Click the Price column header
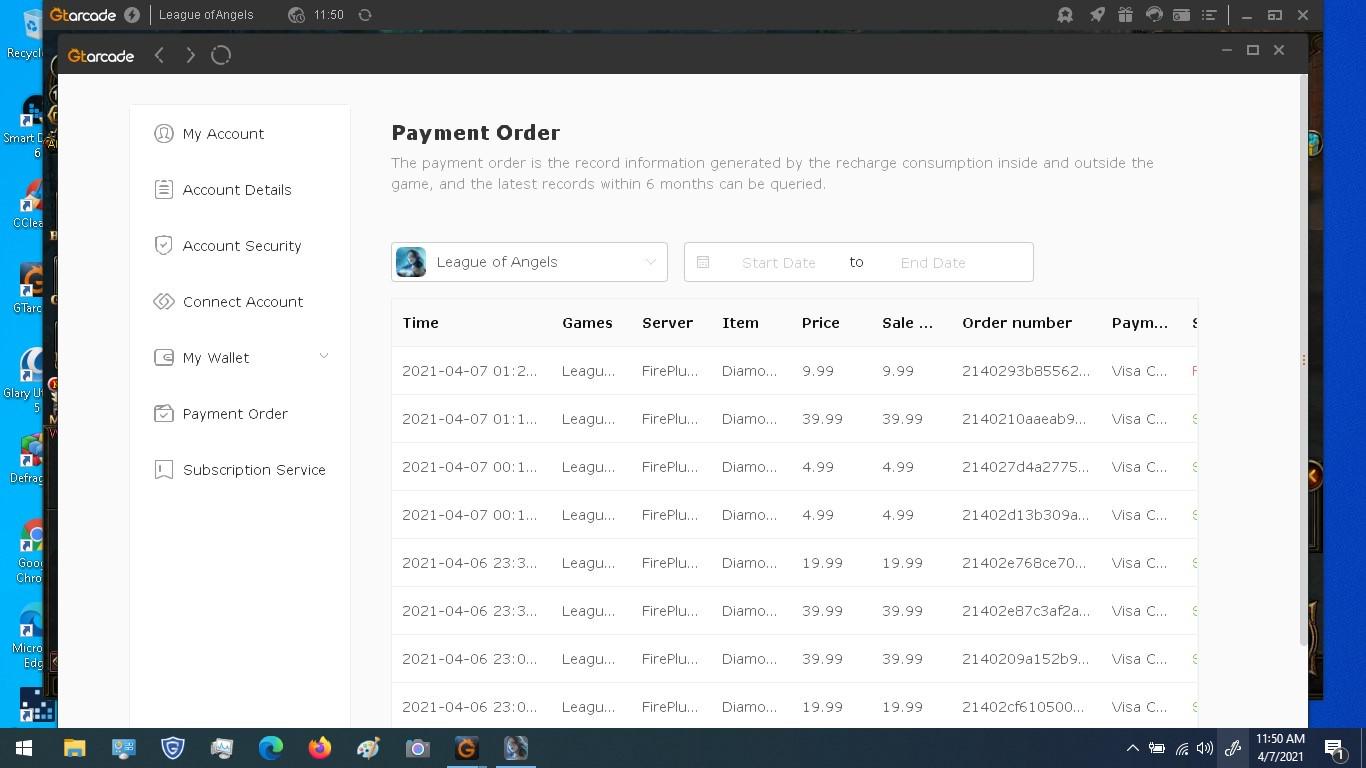 pos(820,323)
